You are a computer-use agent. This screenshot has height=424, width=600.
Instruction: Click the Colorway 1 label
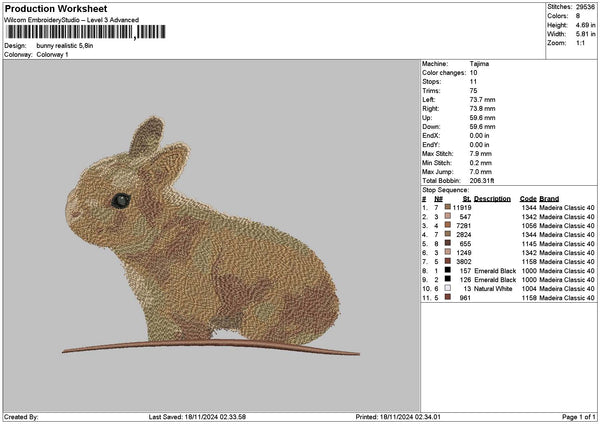52,54
